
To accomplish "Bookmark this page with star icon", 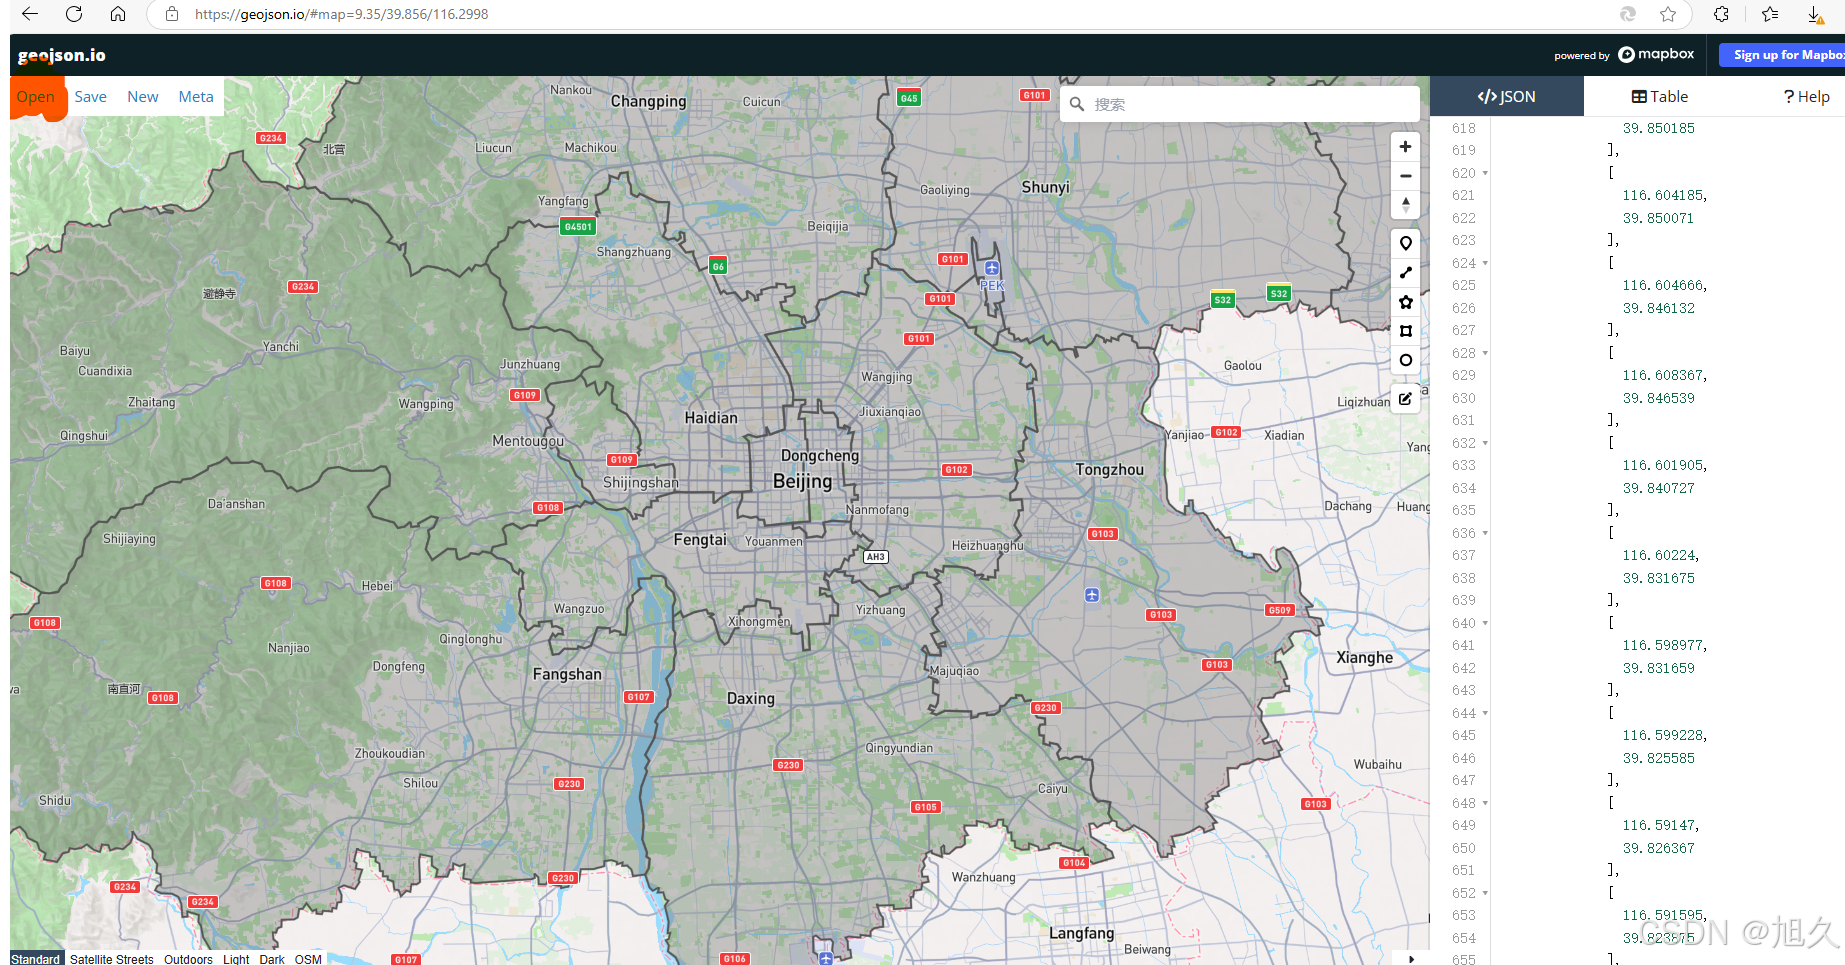I will pos(1668,14).
